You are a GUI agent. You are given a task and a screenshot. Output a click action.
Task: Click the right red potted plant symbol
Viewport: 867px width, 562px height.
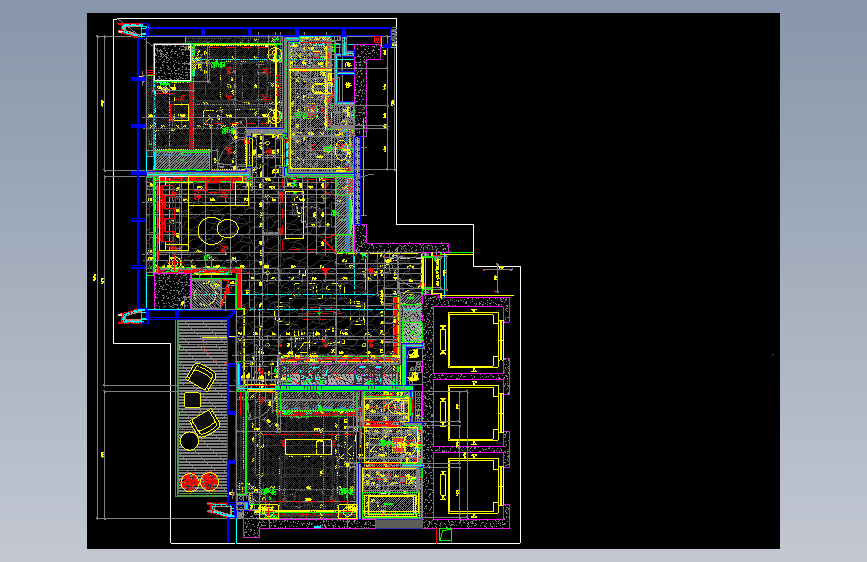210,481
